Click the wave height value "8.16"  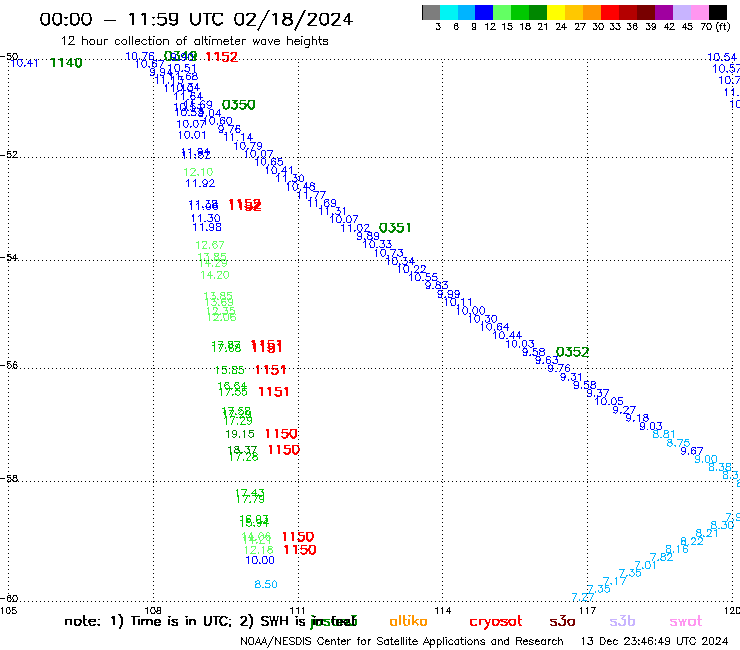click(677, 550)
